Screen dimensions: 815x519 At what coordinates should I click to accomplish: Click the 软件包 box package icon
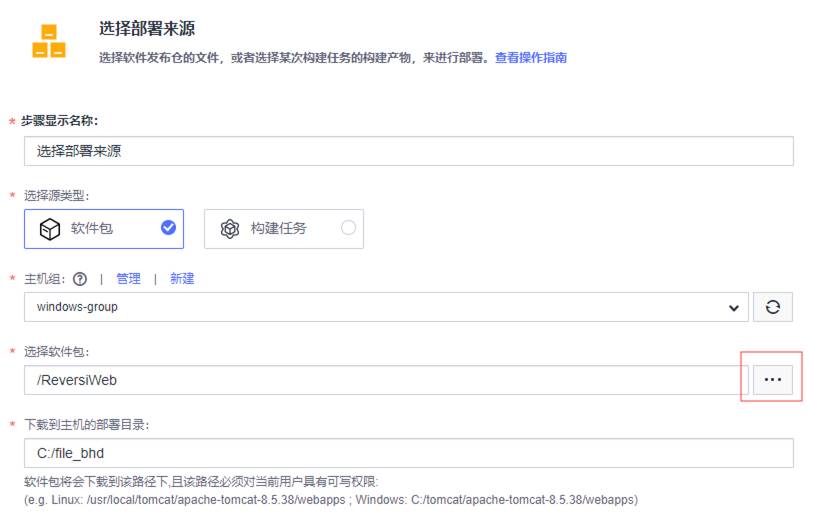click(50, 229)
